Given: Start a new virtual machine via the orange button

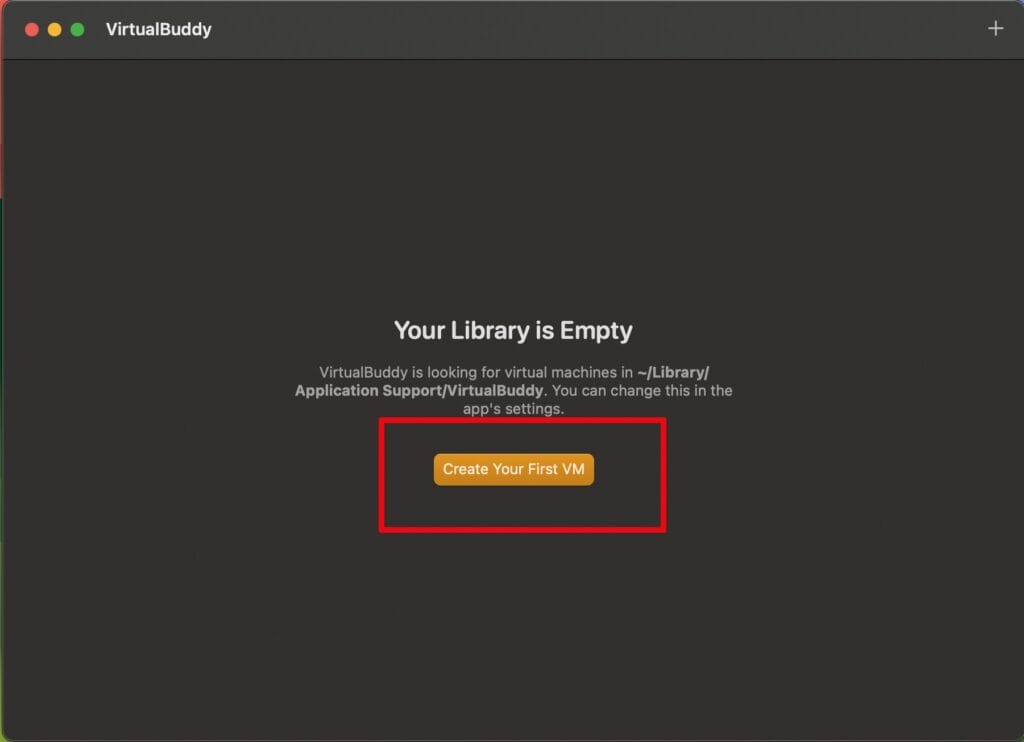Looking at the screenshot, I should tap(513, 469).
